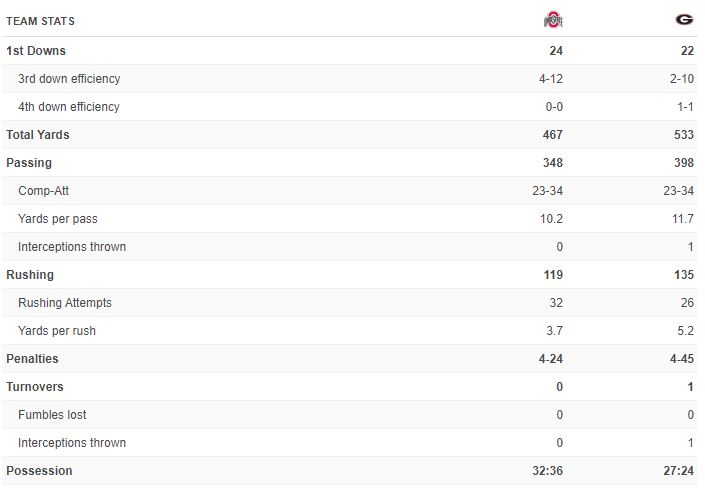The height and width of the screenshot is (491, 705).
Task: Click the Georgia team logo
Action: pos(684,20)
